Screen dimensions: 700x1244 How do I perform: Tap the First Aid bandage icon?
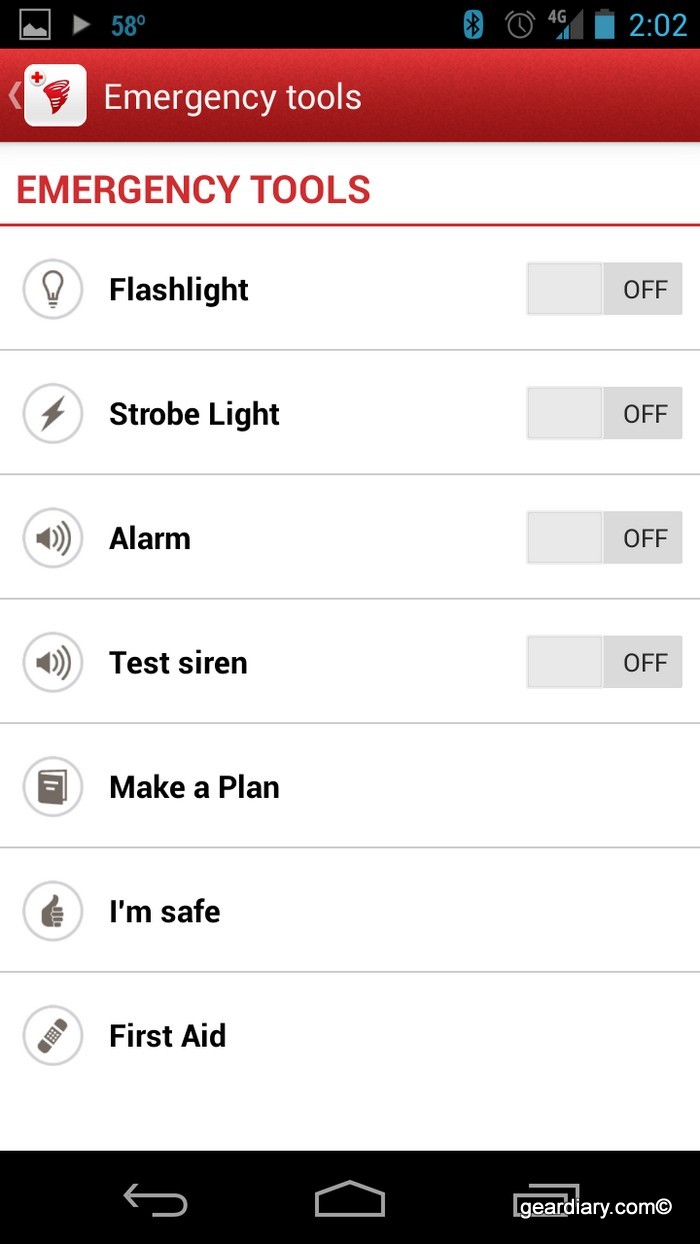coord(52,1035)
